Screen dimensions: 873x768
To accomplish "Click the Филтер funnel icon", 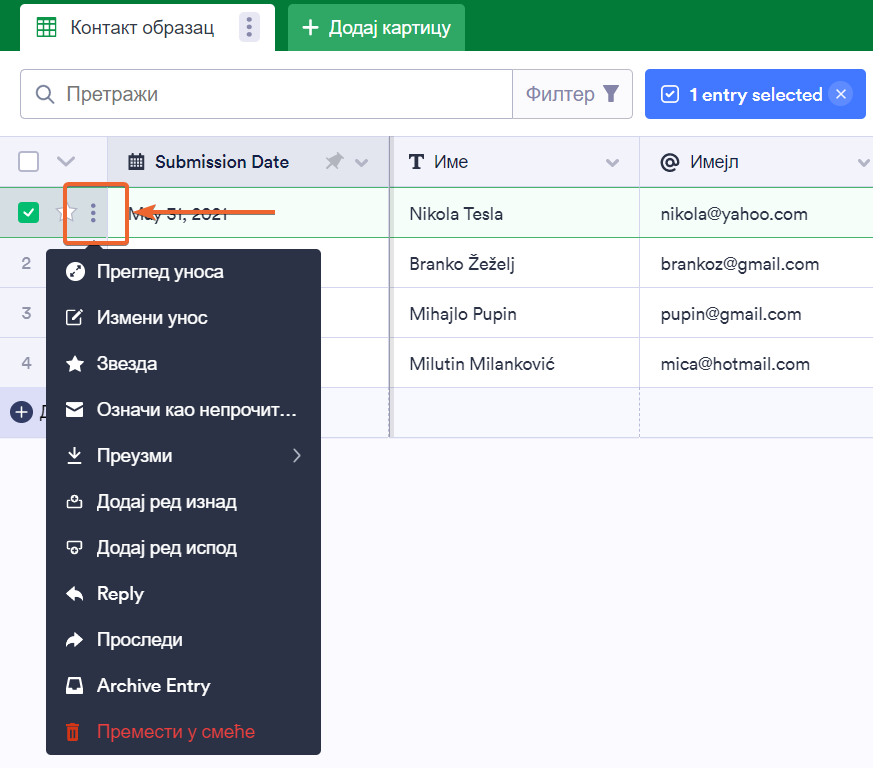I will 610,94.
